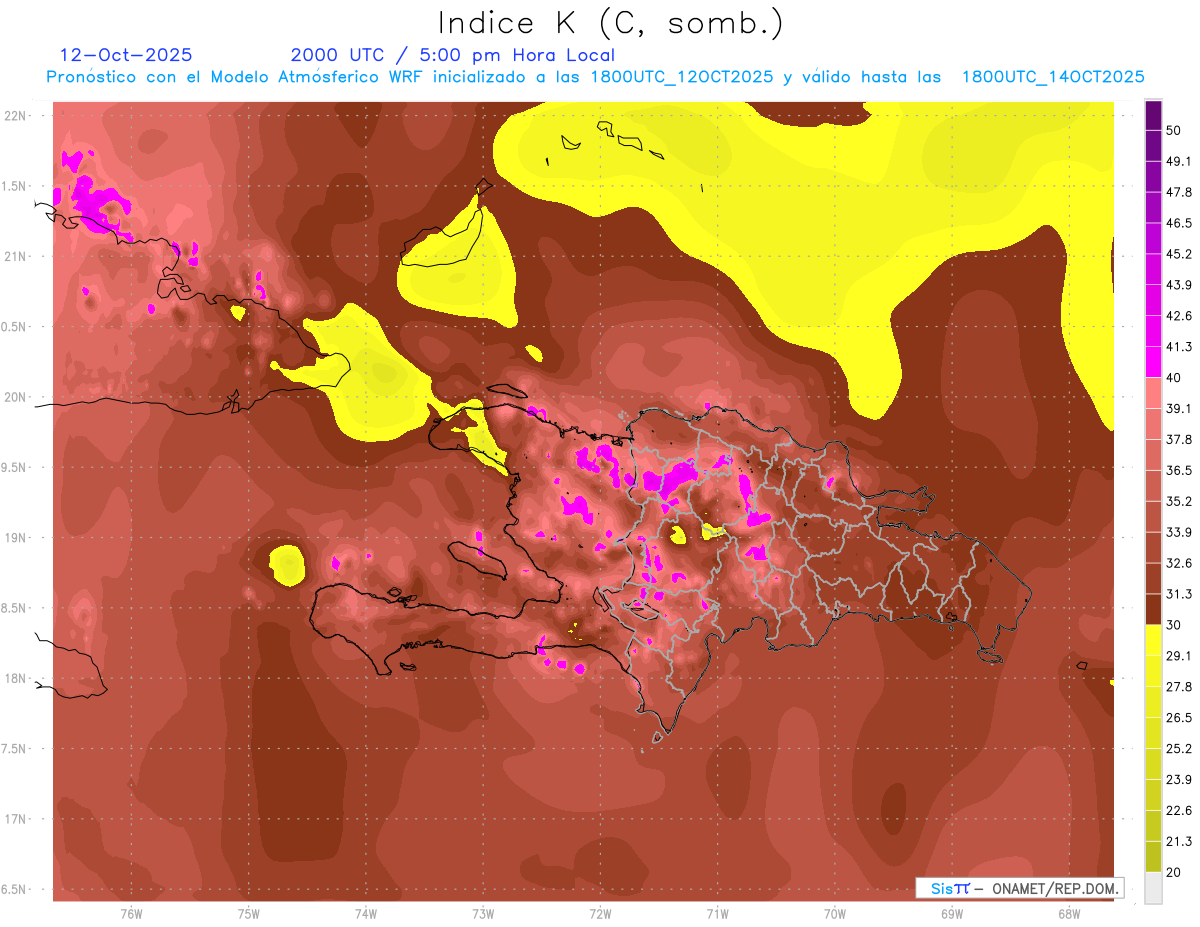Viewport: 1200px width, 927px height.
Task: Click the '76W' longitude axis label
Action: (131, 913)
